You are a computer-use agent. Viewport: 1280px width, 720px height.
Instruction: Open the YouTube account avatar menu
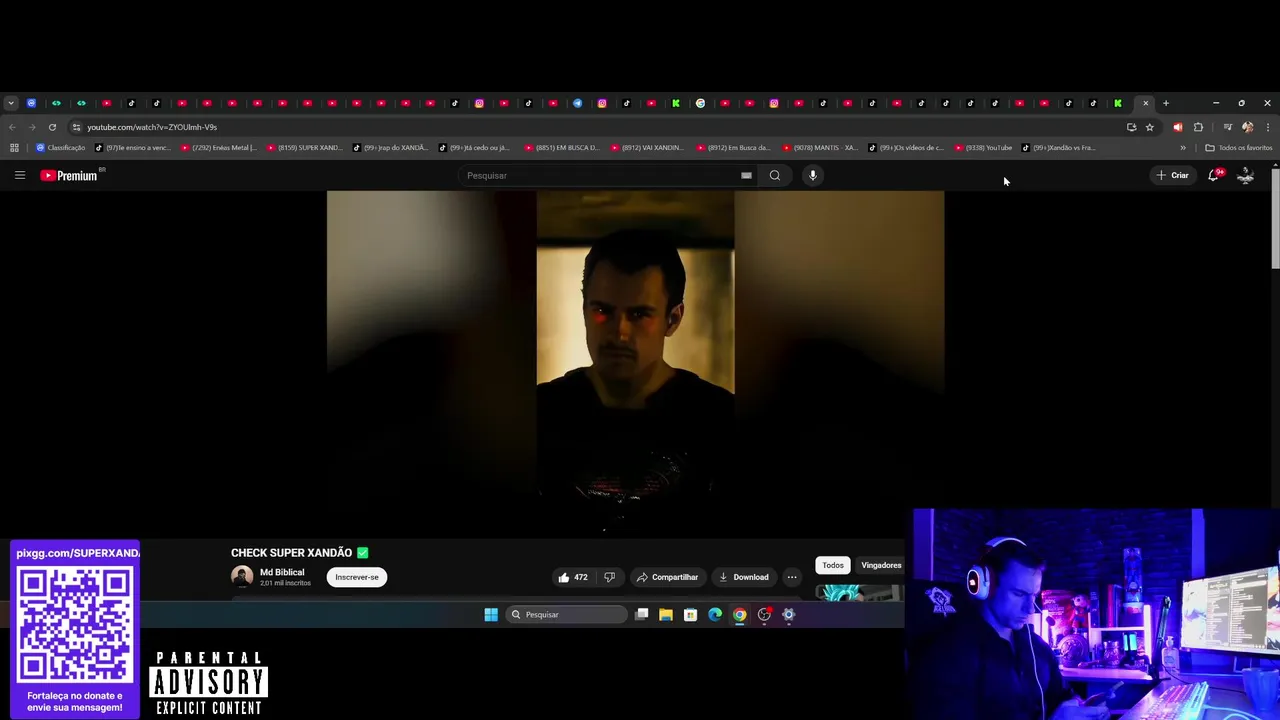tap(1245, 175)
